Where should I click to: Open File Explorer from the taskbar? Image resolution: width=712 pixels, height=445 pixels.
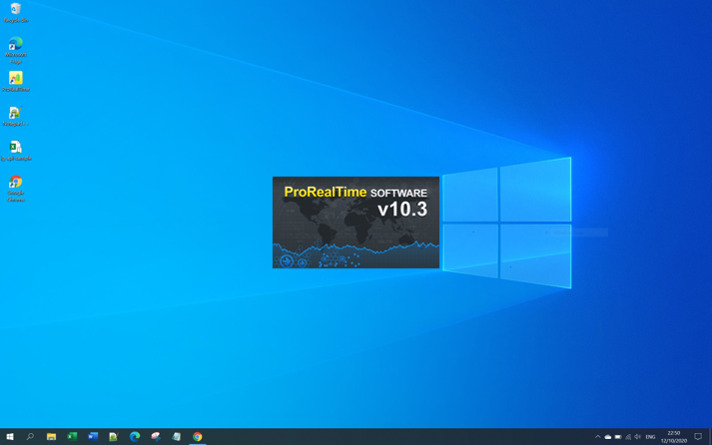tap(51, 437)
